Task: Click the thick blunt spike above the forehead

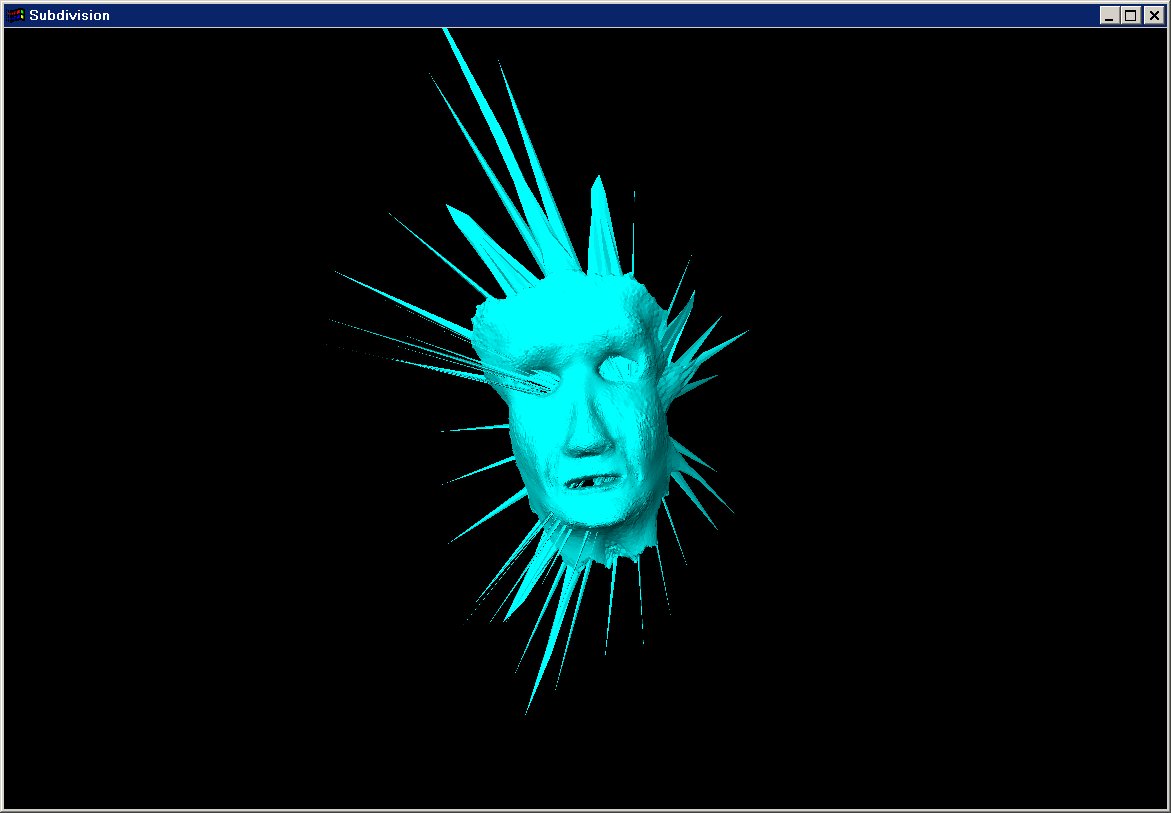Action: (602, 225)
